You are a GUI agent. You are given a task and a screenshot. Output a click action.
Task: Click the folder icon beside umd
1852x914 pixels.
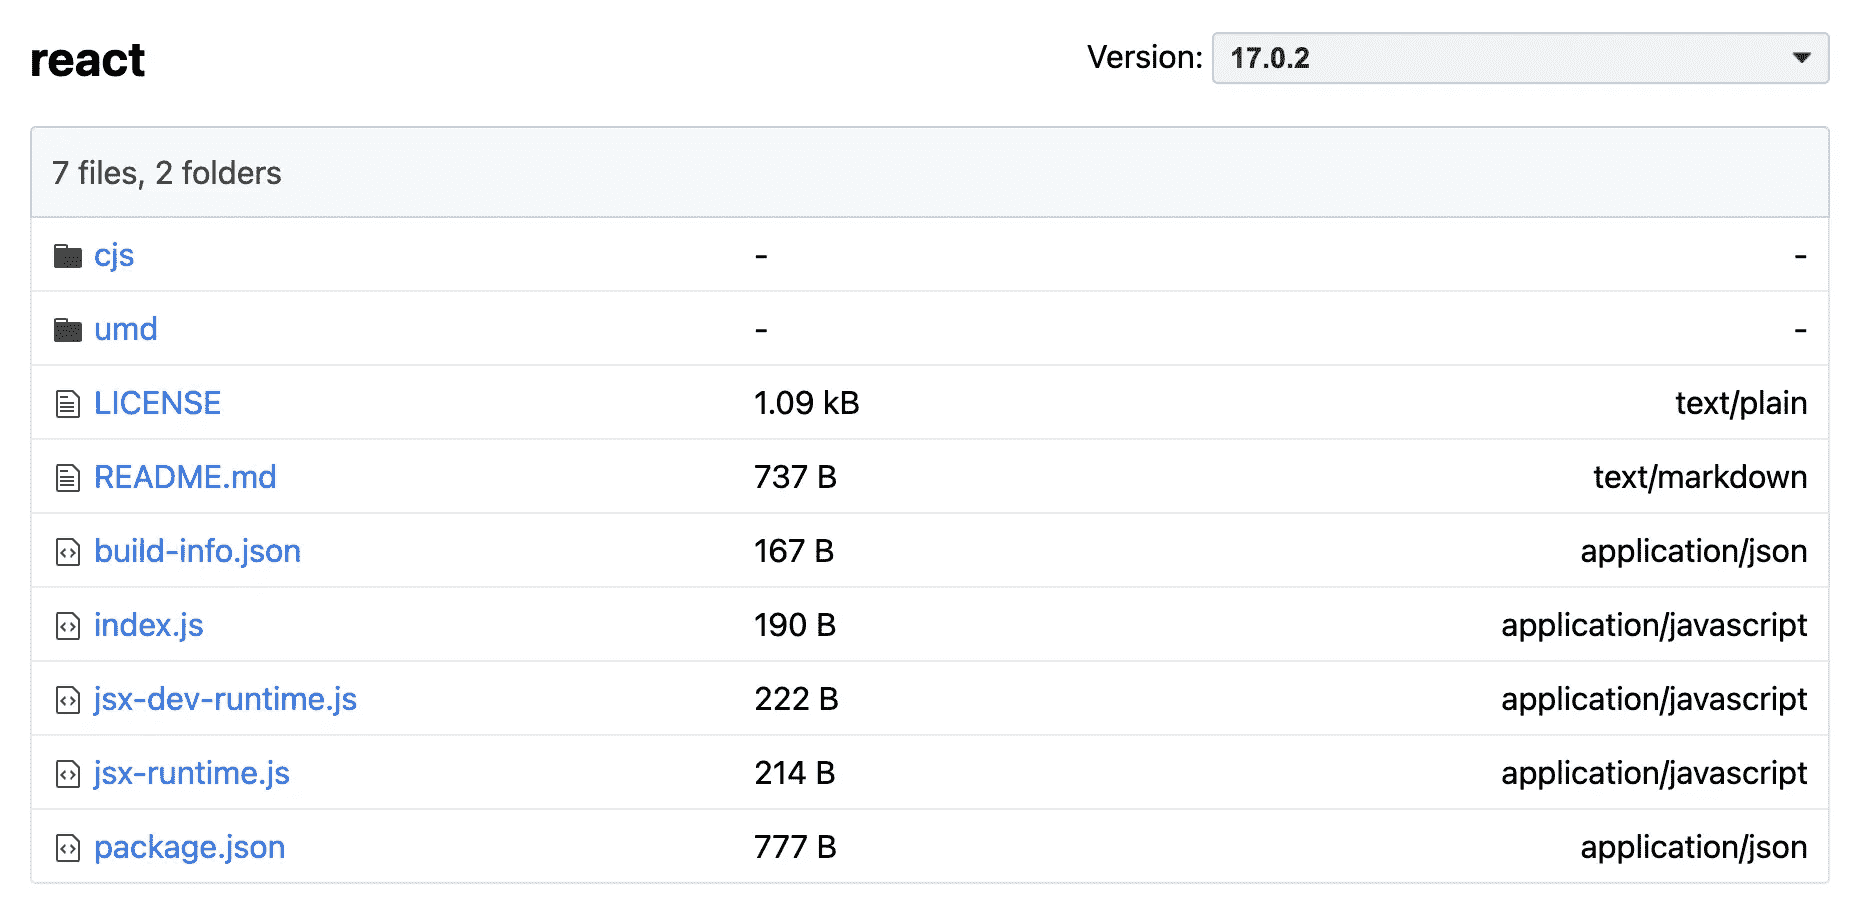67,330
